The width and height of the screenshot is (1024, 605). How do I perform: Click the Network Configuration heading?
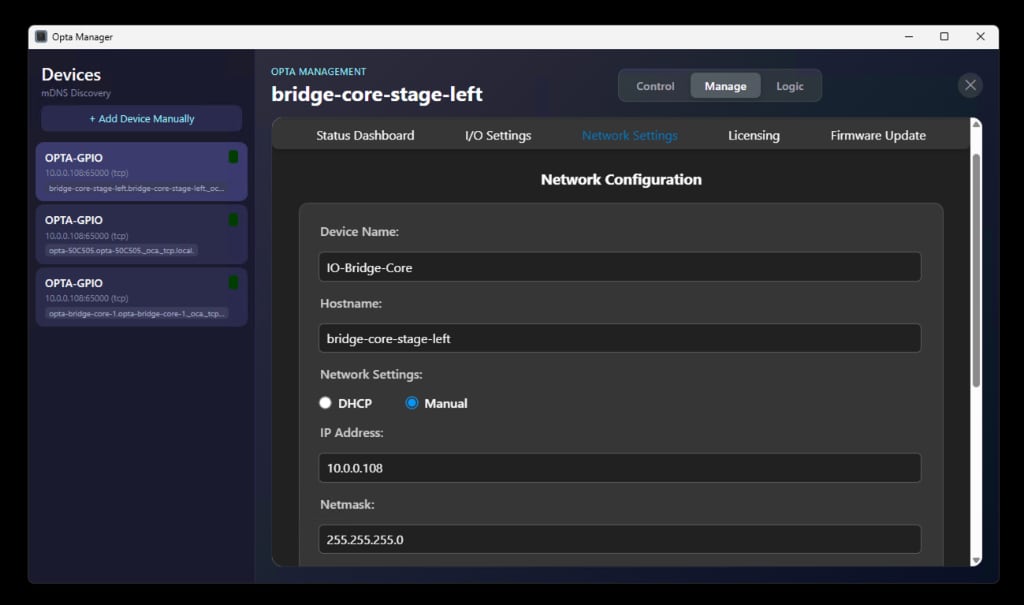click(621, 180)
